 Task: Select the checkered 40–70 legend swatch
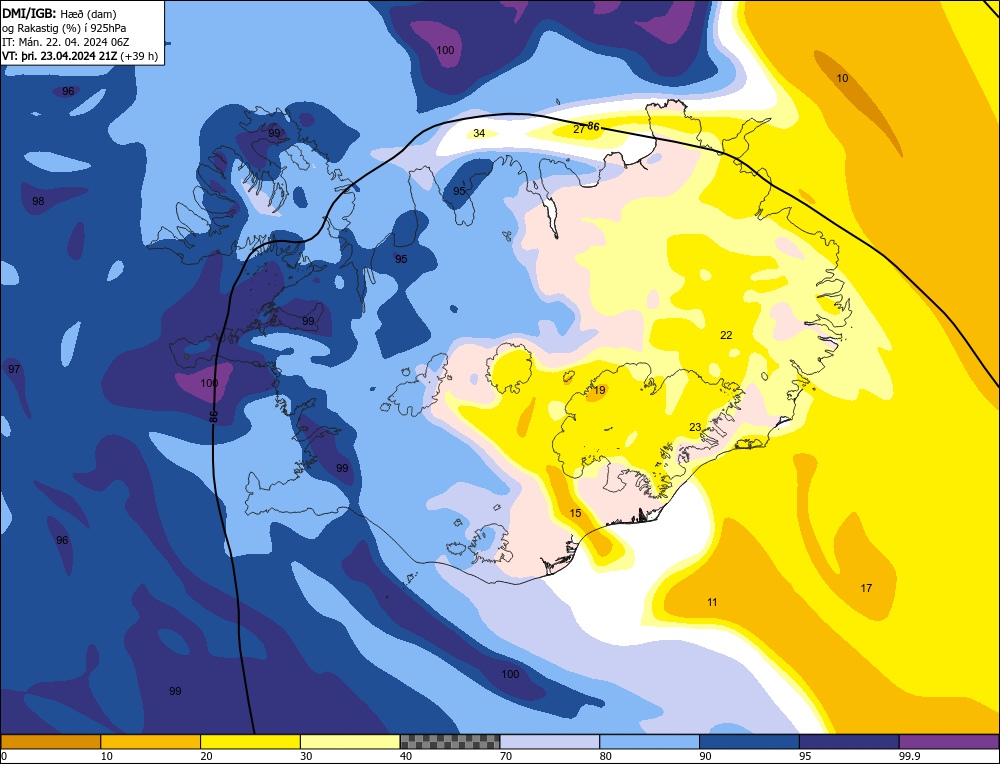tap(450, 741)
